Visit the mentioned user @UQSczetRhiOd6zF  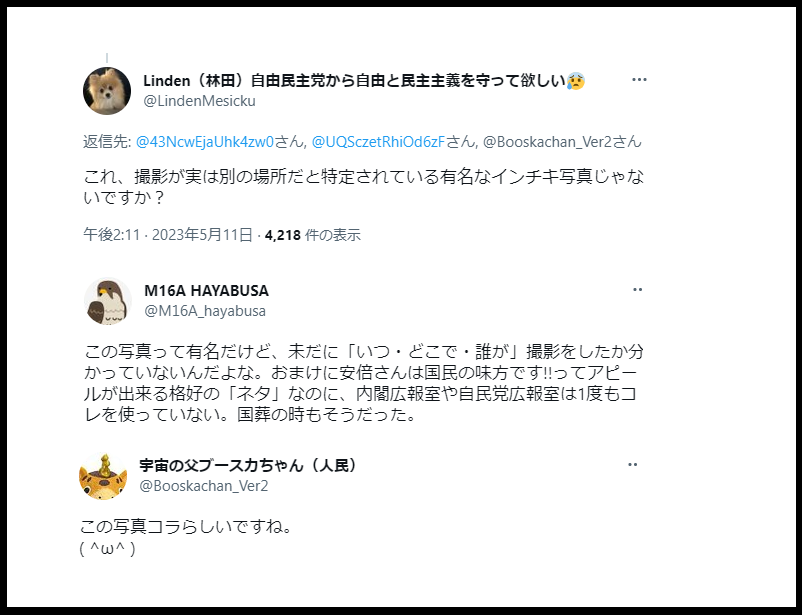pyautogui.click(x=378, y=142)
